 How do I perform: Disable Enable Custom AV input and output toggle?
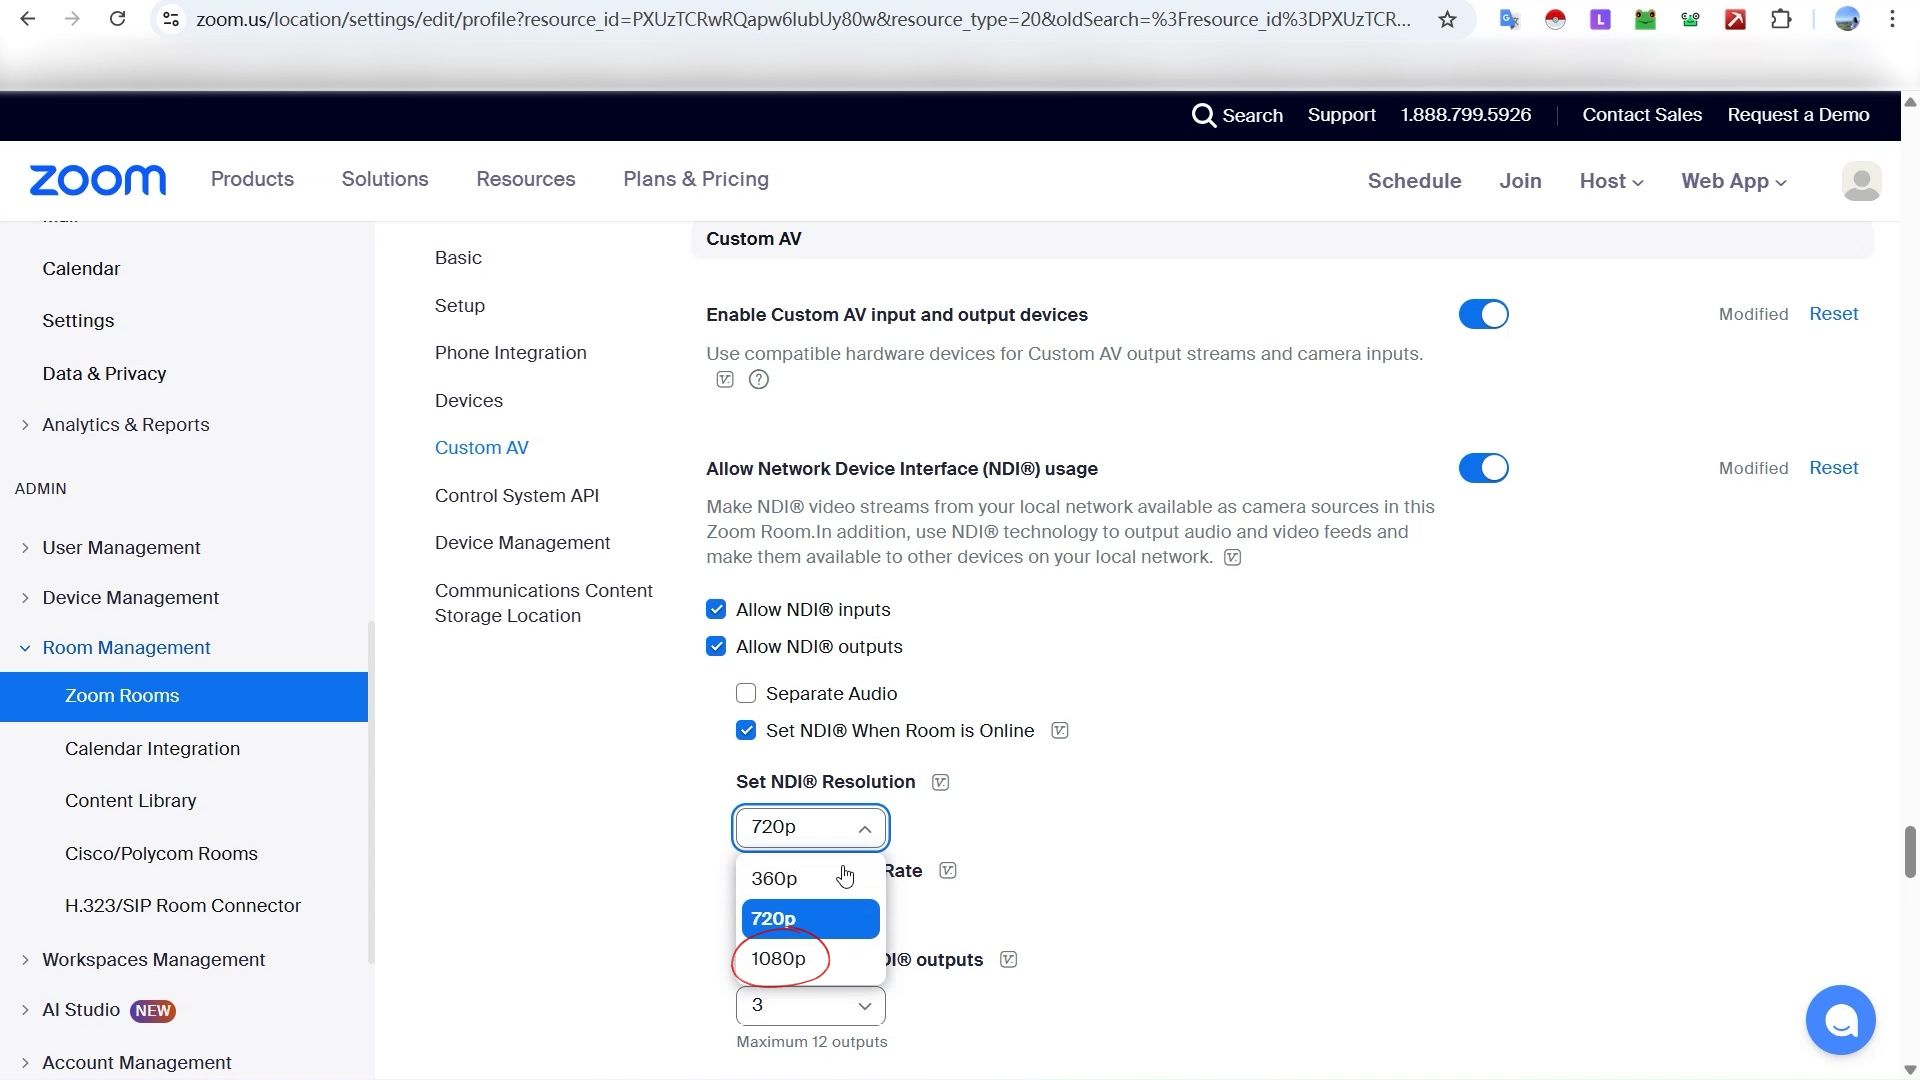(x=1483, y=314)
